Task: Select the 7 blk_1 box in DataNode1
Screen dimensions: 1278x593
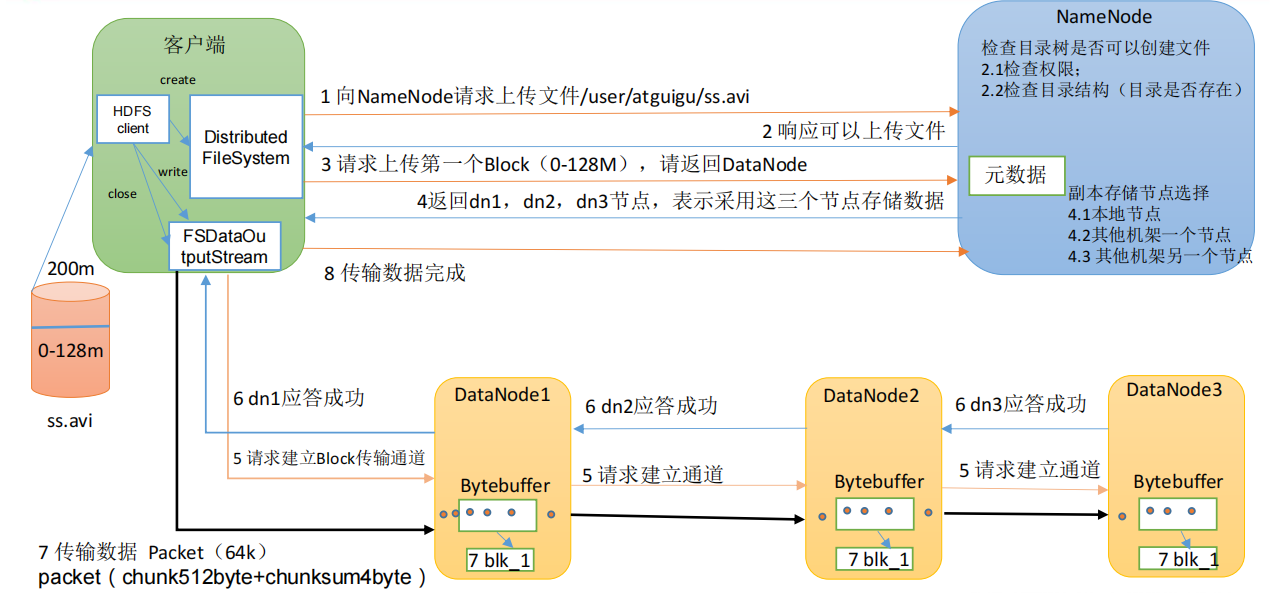Action: pyautogui.click(x=500, y=560)
